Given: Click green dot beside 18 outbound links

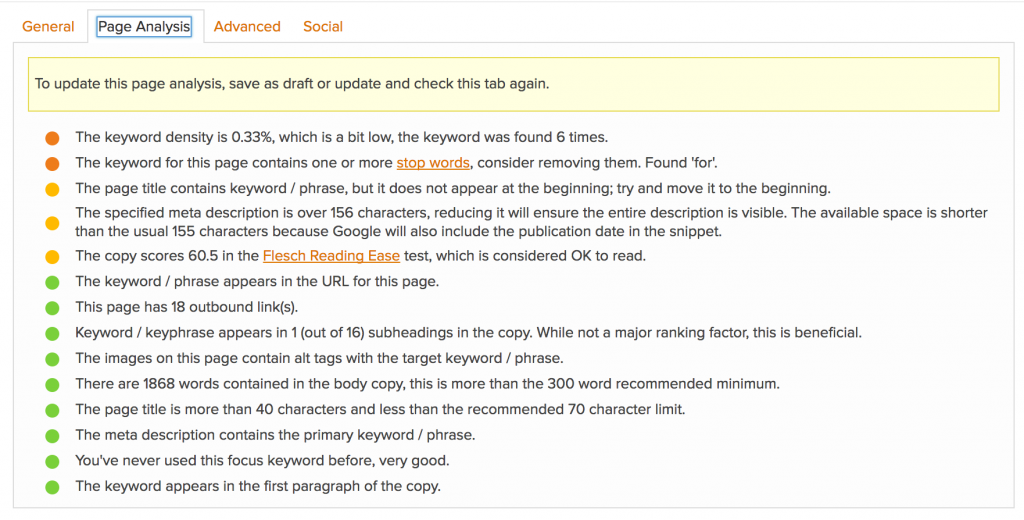Looking at the screenshot, I should click(52, 308).
